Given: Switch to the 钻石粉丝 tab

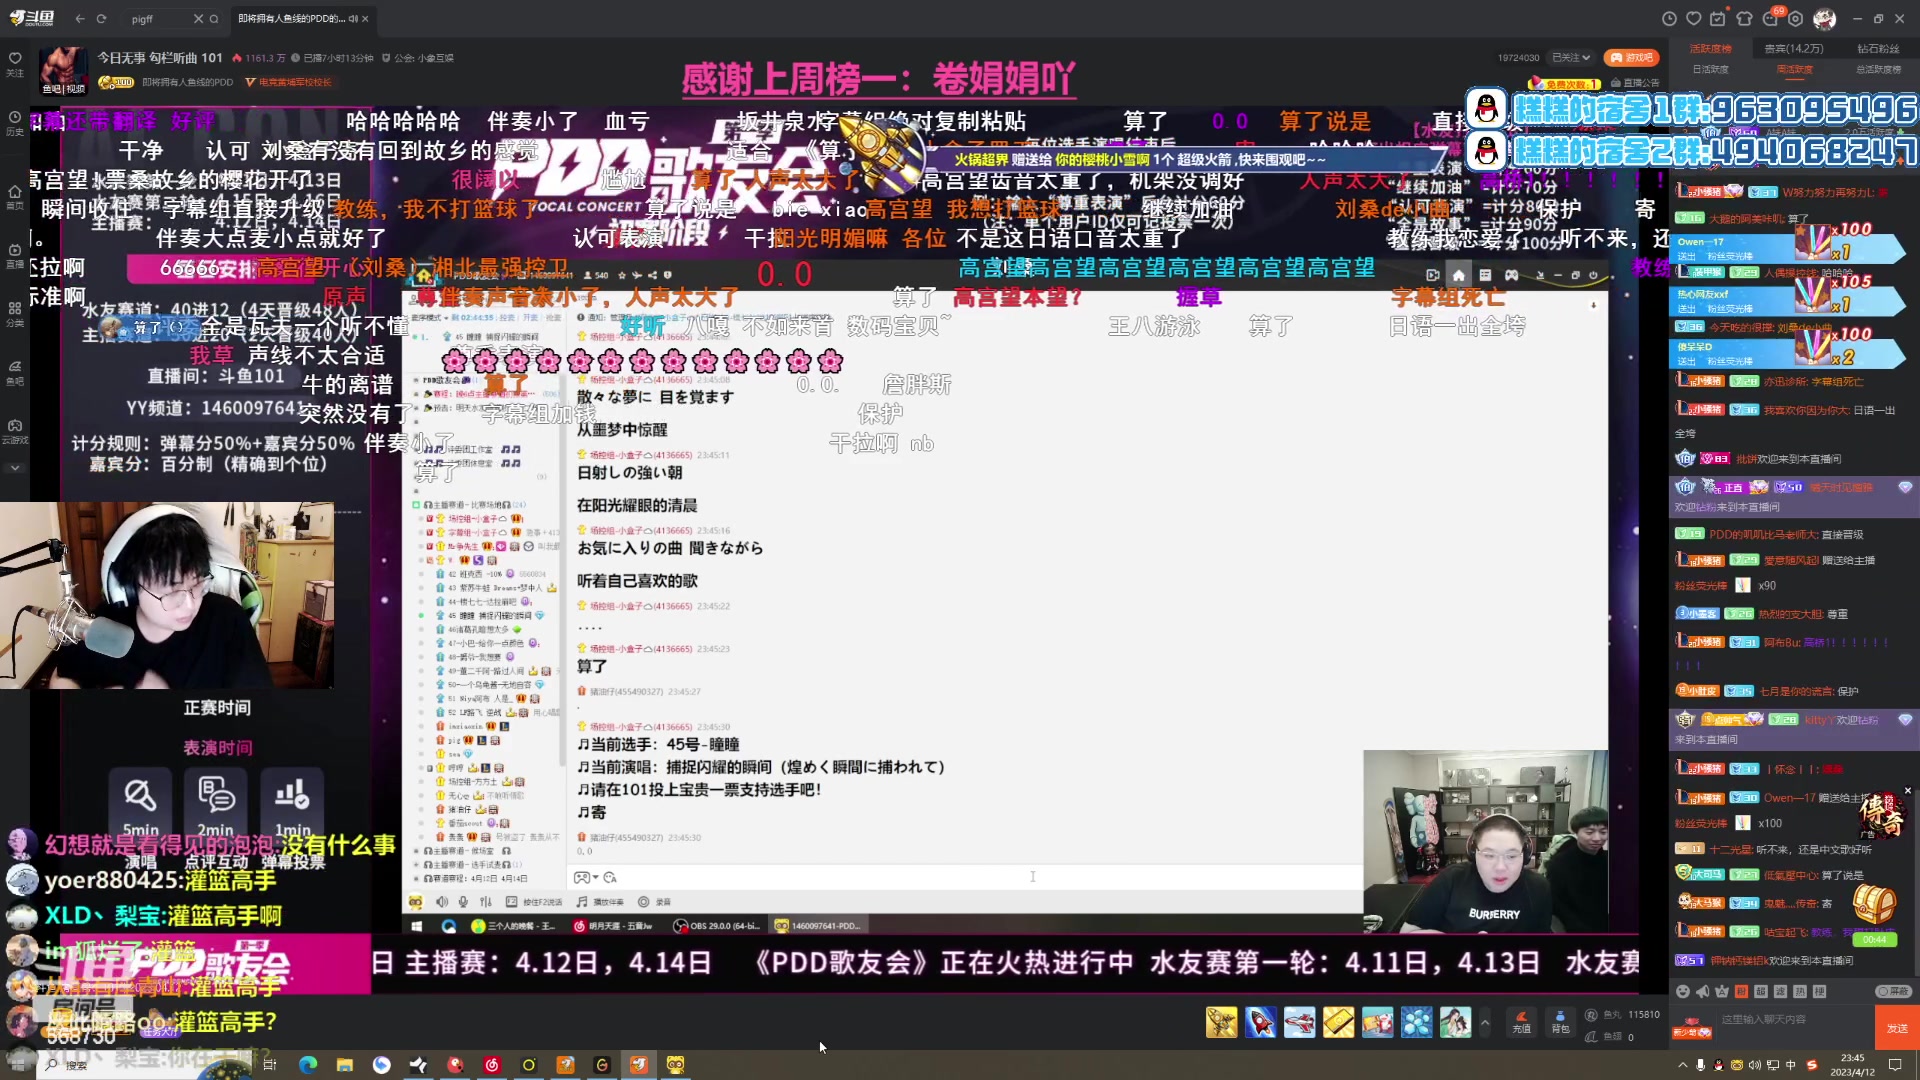Looking at the screenshot, I should pyautogui.click(x=1878, y=48).
